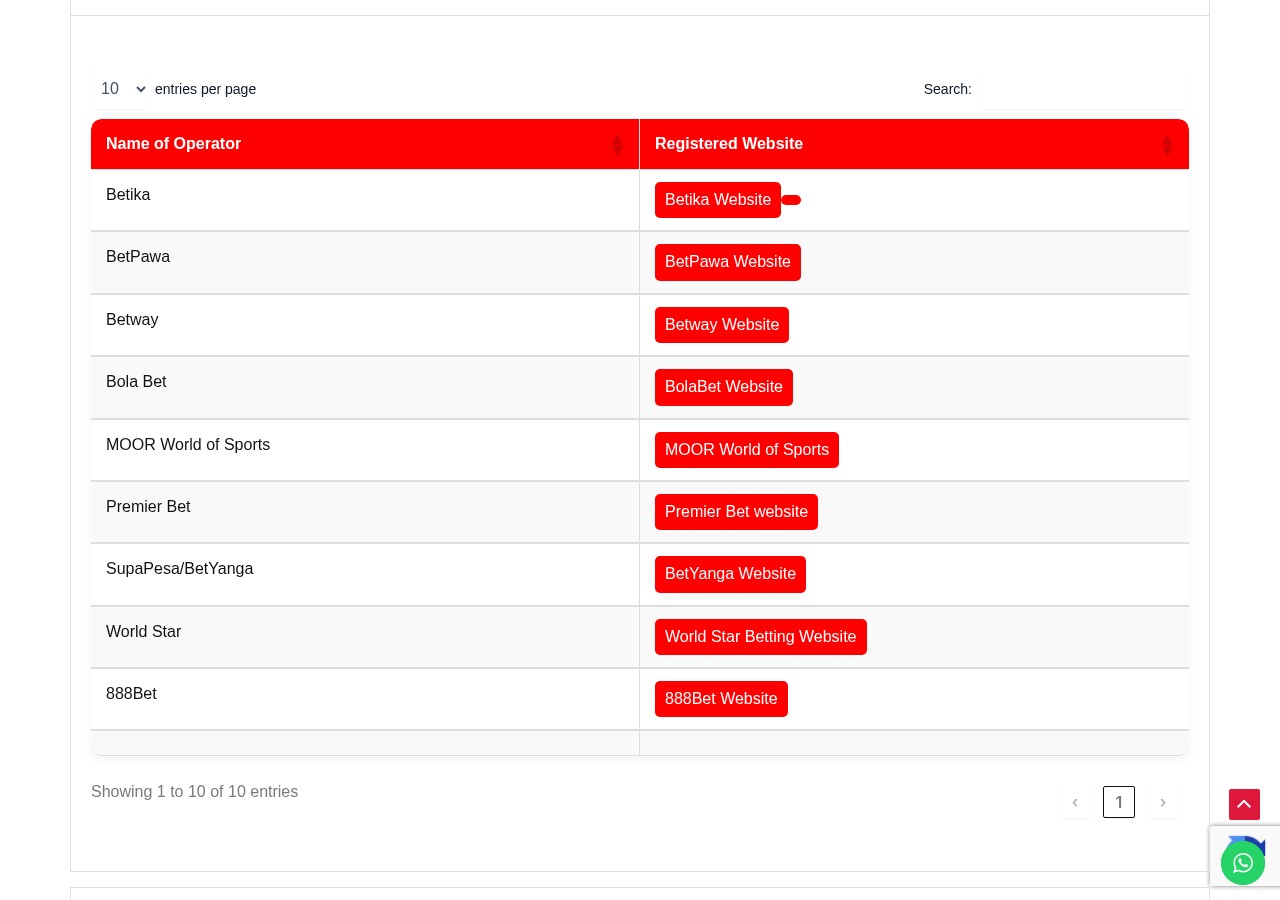This screenshot has height=900, width=1280.
Task: Open the BolaBet Website link
Action: (x=724, y=387)
